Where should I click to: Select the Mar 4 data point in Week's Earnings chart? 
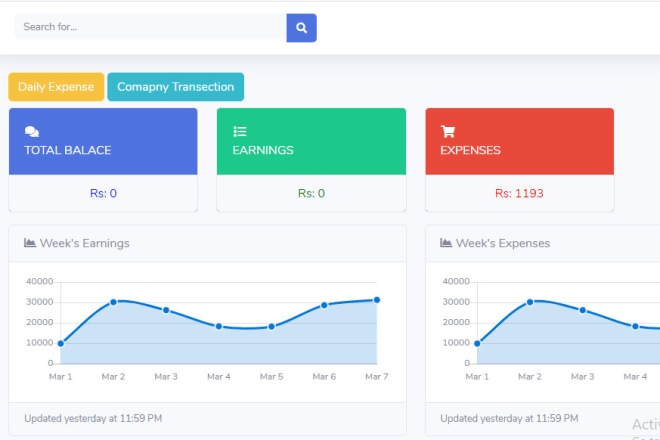219,326
